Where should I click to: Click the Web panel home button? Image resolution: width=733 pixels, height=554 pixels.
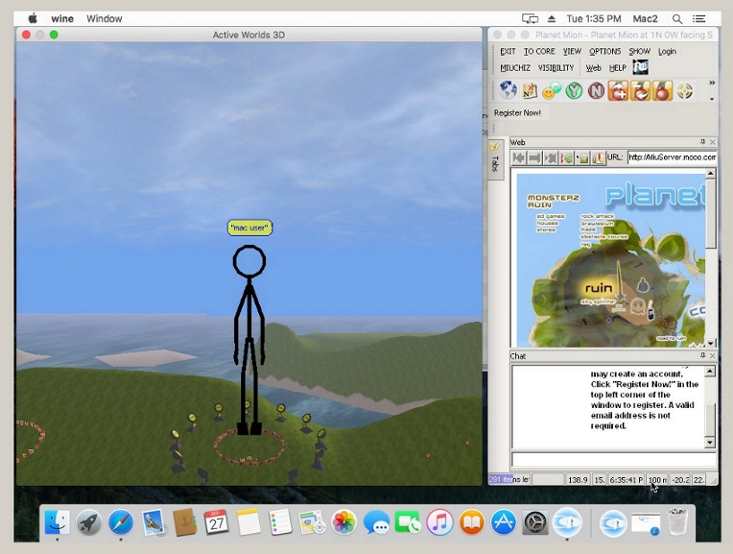tap(582, 158)
